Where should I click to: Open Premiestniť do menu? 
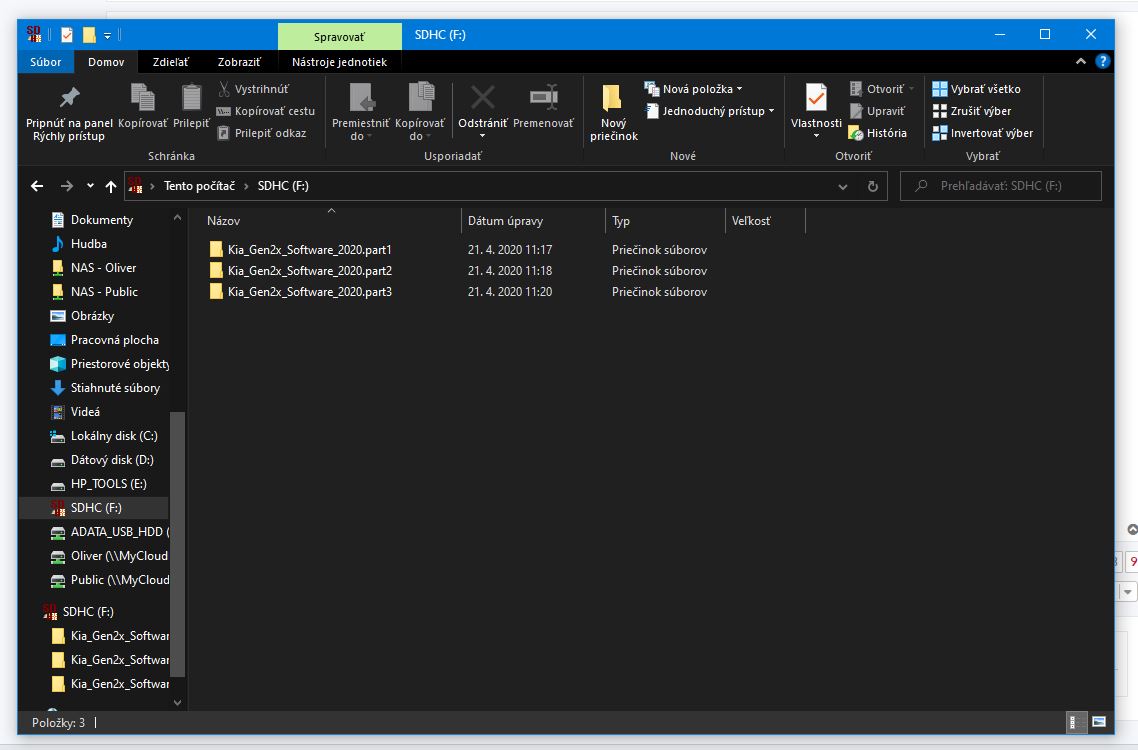click(360, 113)
